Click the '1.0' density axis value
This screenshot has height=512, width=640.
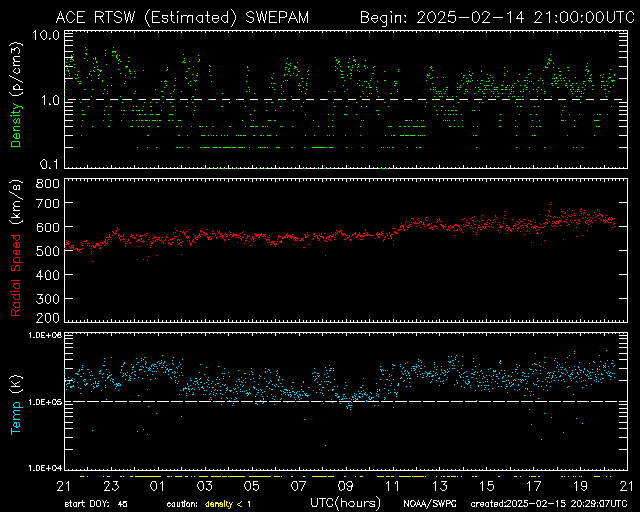pos(50,100)
